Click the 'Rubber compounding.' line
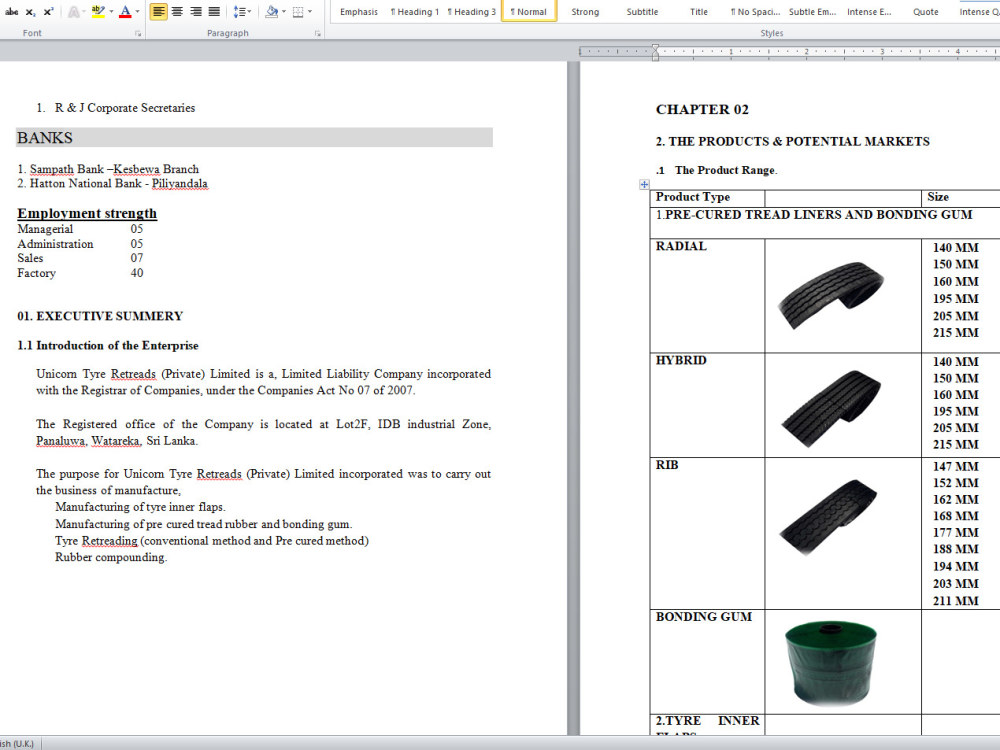 click(x=110, y=557)
